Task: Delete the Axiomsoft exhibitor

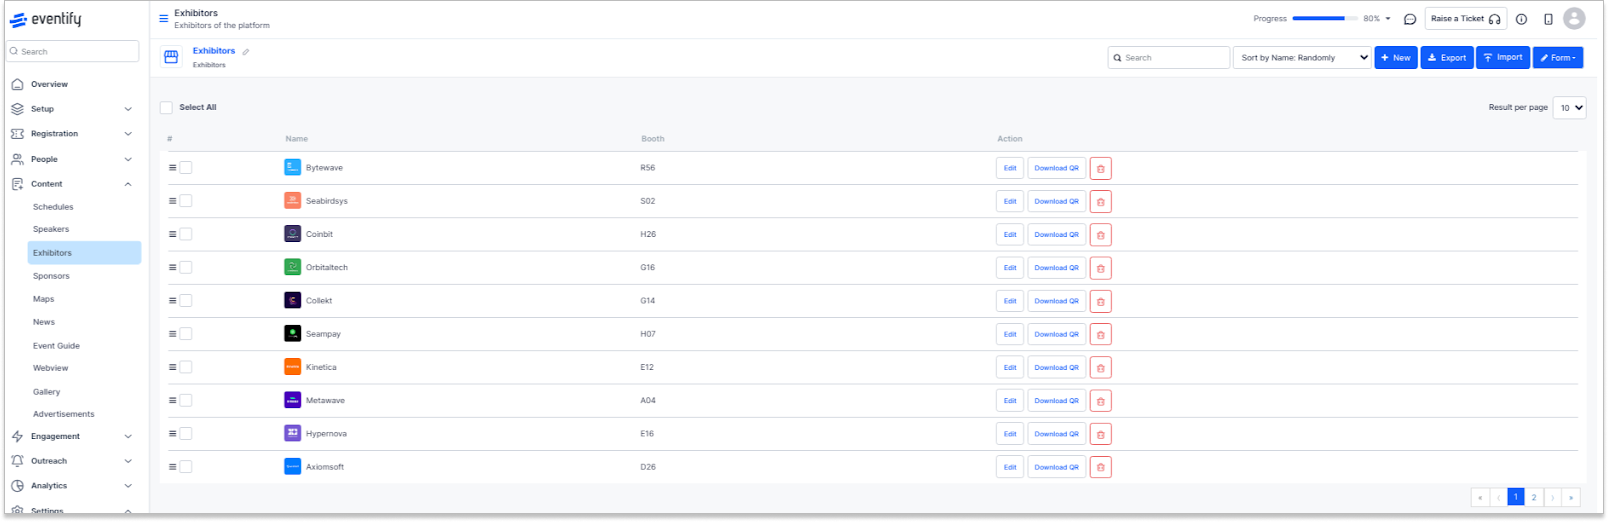Action: [x=1100, y=467]
